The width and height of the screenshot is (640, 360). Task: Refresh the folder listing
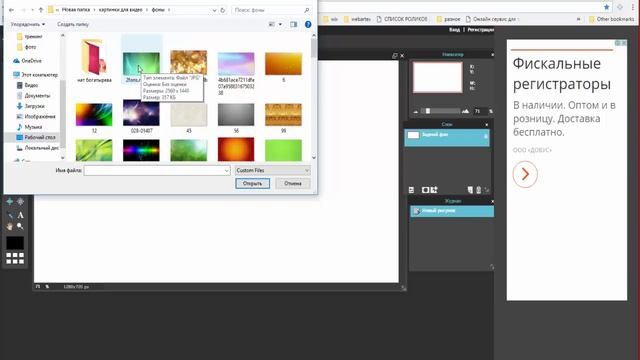223,10
